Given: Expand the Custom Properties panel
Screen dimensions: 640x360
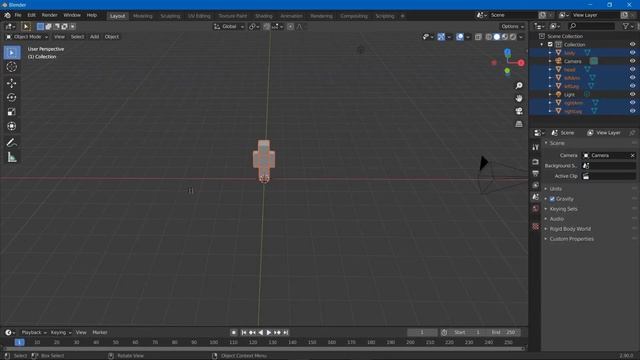Looking at the screenshot, I should pyautogui.click(x=571, y=239).
